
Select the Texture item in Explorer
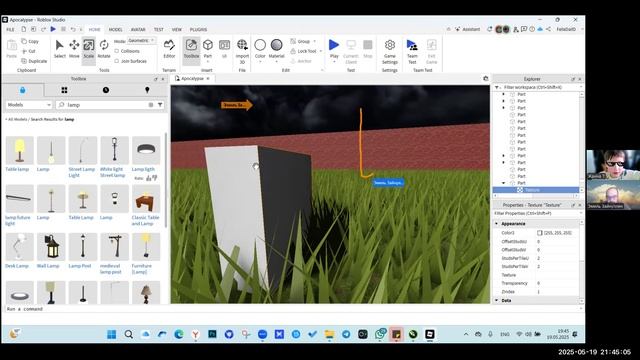(x=532, y=190)
